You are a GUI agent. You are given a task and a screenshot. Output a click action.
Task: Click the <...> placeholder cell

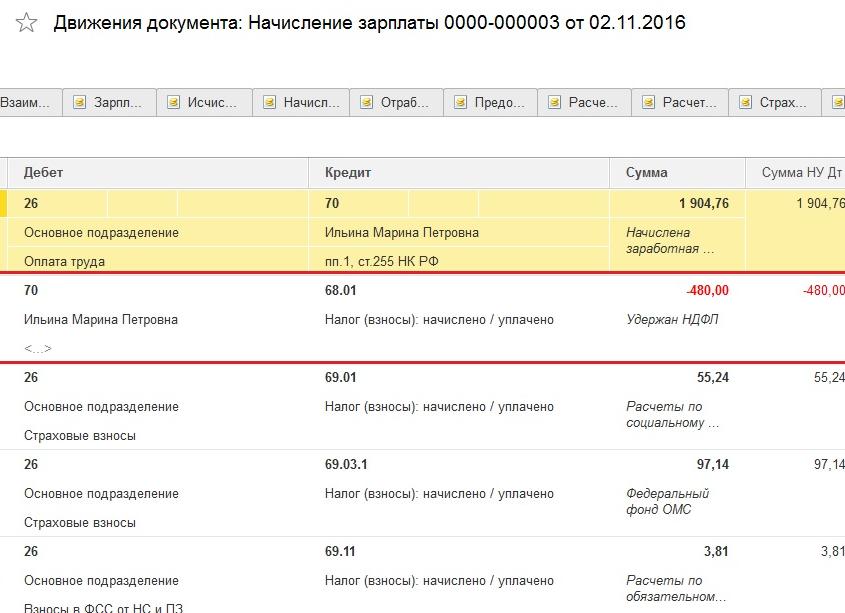(x=38, y=348)
